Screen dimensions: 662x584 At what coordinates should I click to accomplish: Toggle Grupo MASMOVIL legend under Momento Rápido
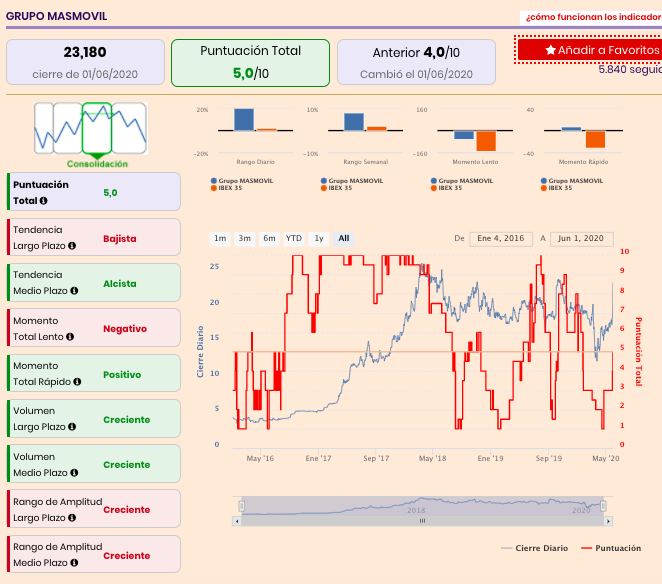572,181
